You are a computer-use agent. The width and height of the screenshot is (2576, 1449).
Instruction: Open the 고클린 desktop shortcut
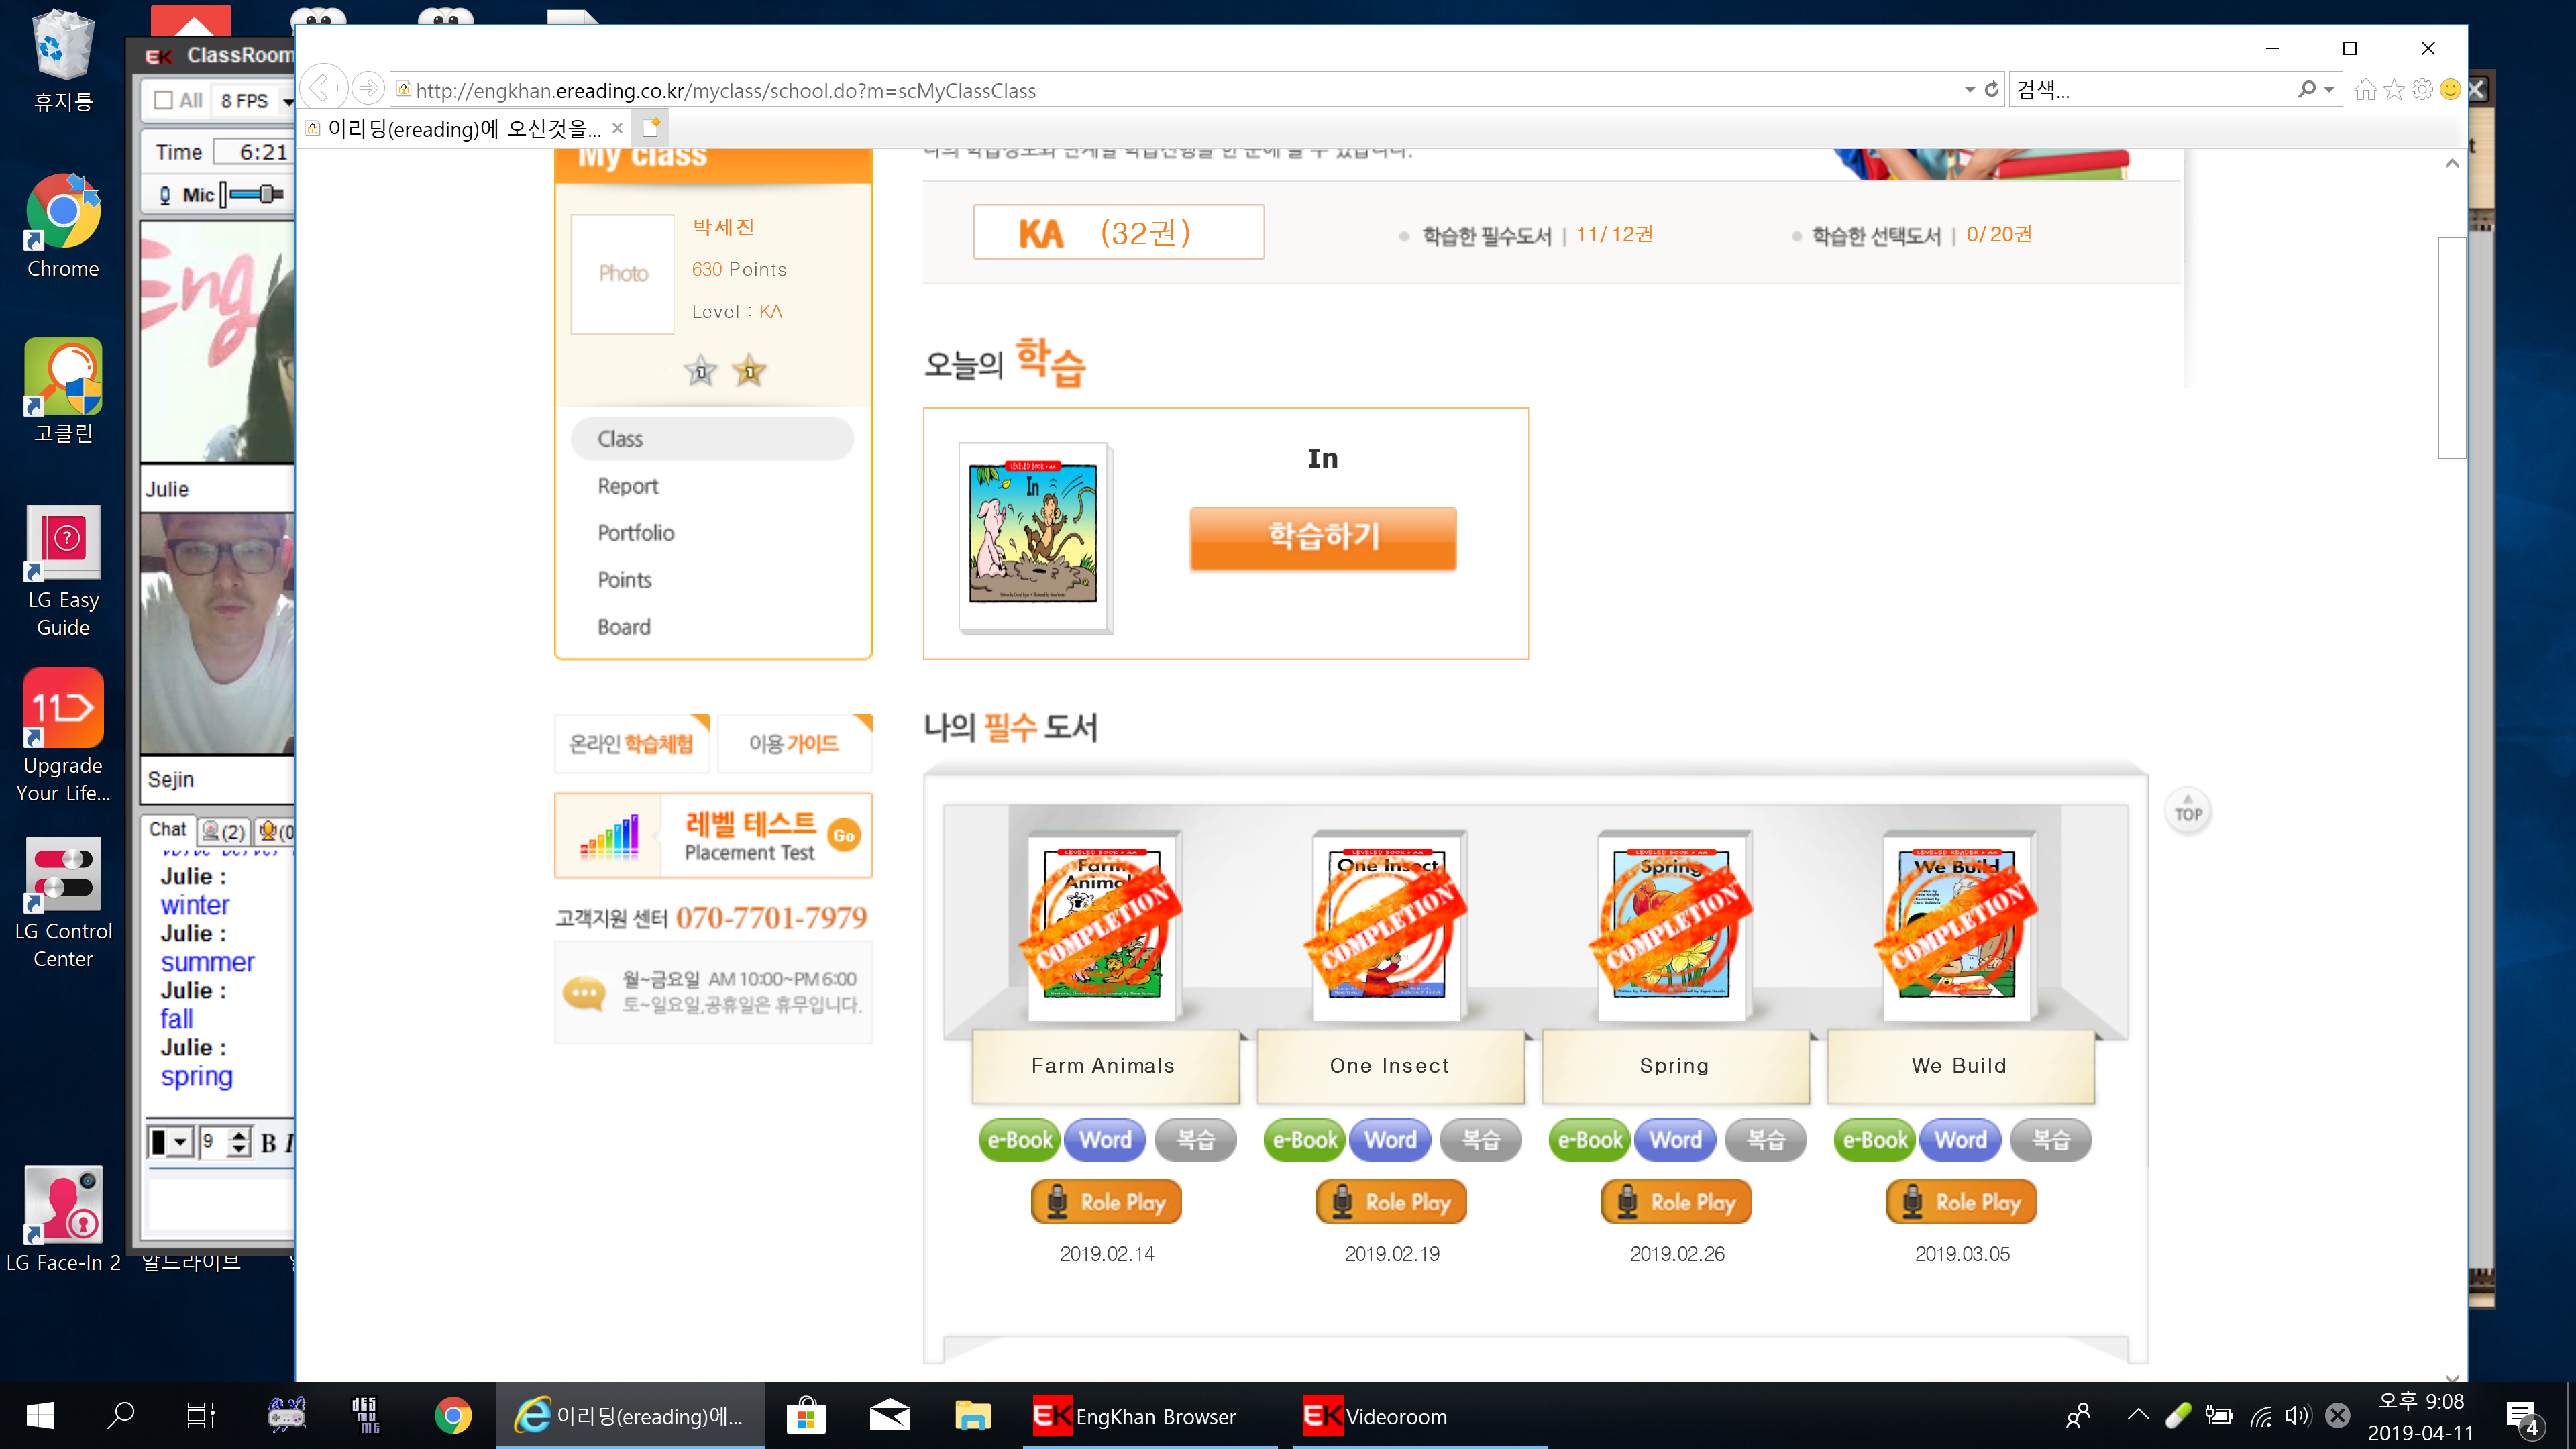coord(63,391)
